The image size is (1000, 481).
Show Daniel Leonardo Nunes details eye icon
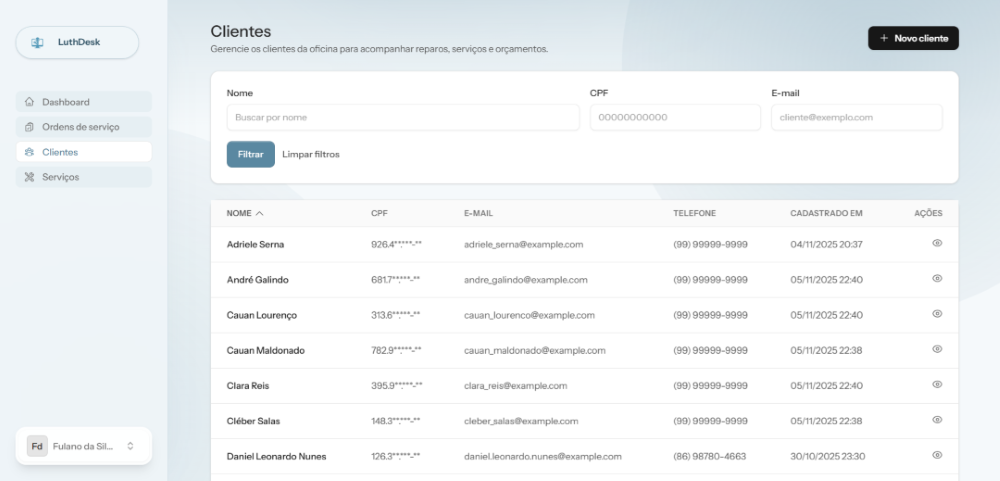point(937,455)
